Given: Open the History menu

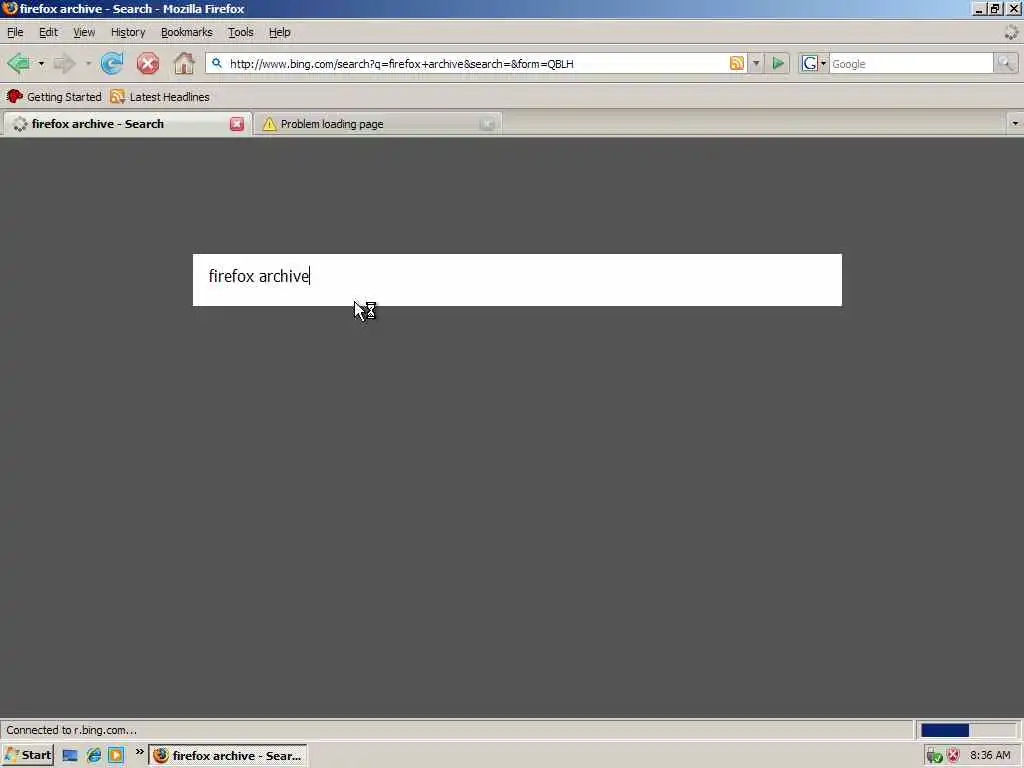Looking at the screenshot, I should point(128,32).
